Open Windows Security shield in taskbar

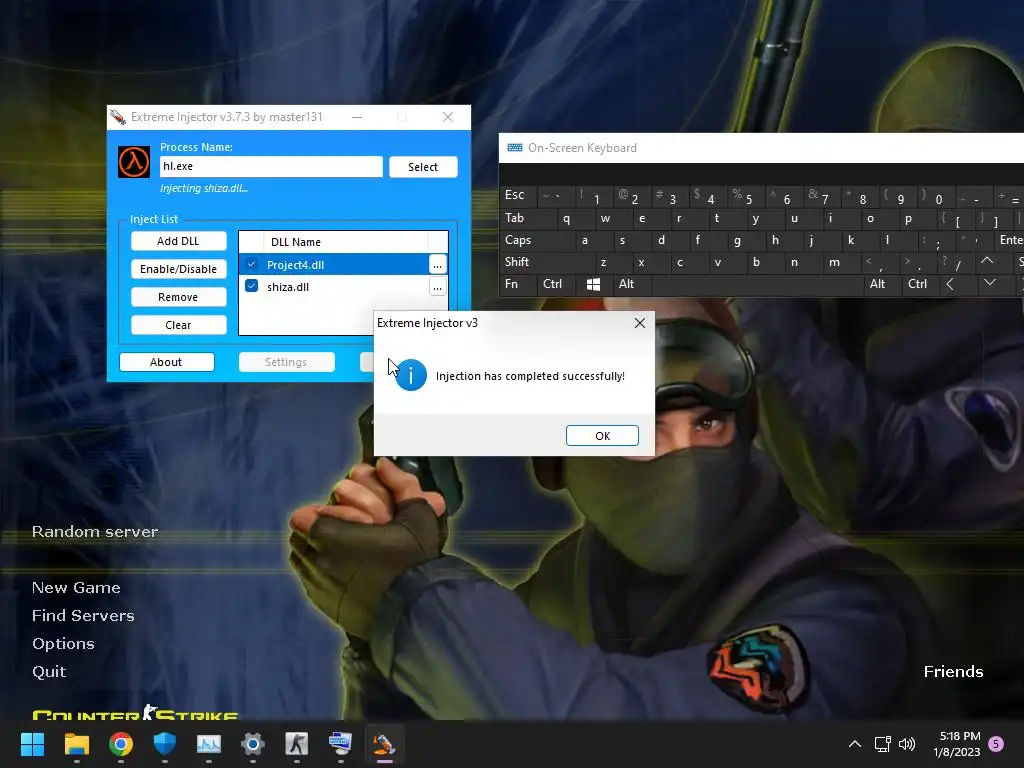point(165,744)
